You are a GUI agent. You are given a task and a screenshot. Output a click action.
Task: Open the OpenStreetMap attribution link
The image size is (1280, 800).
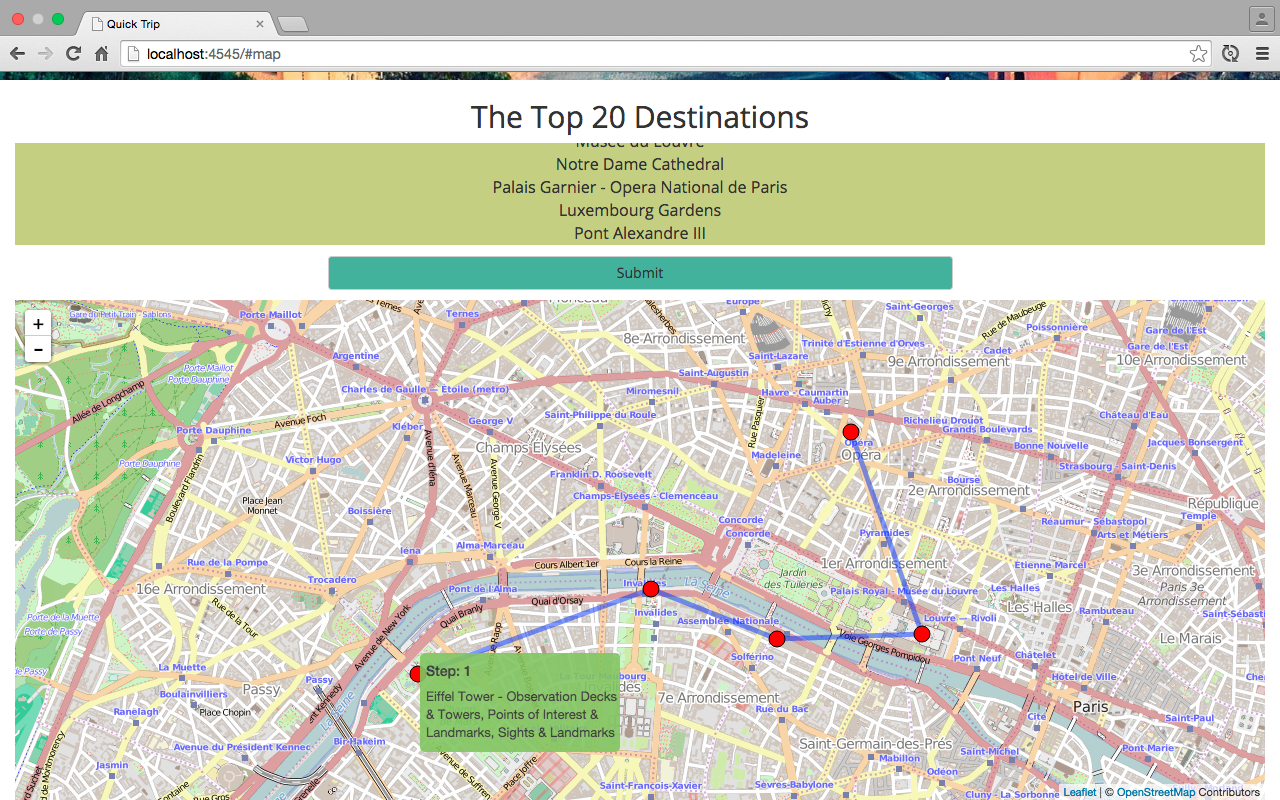[x=1155, y=792]
